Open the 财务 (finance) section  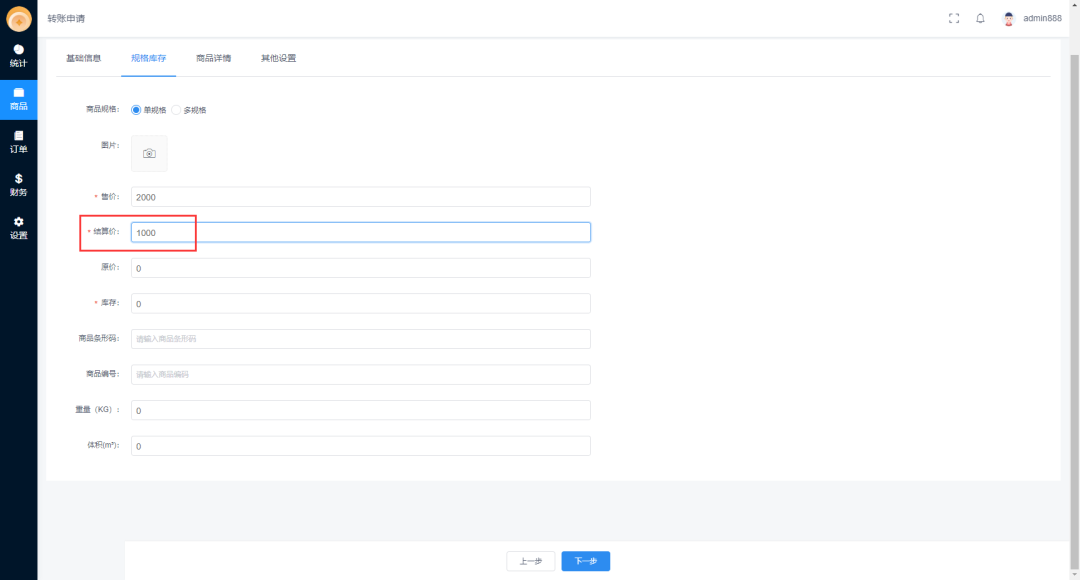click(x=18, y=186)
